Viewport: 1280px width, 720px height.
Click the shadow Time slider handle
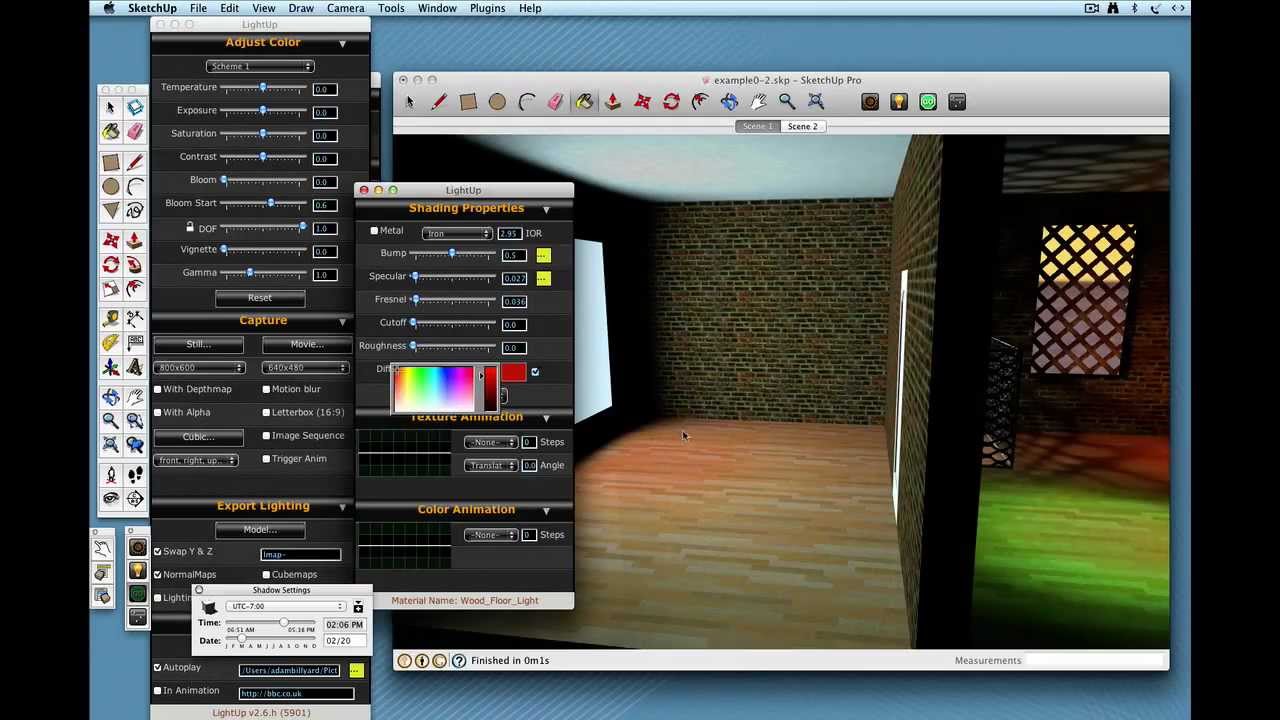point(284,623)
